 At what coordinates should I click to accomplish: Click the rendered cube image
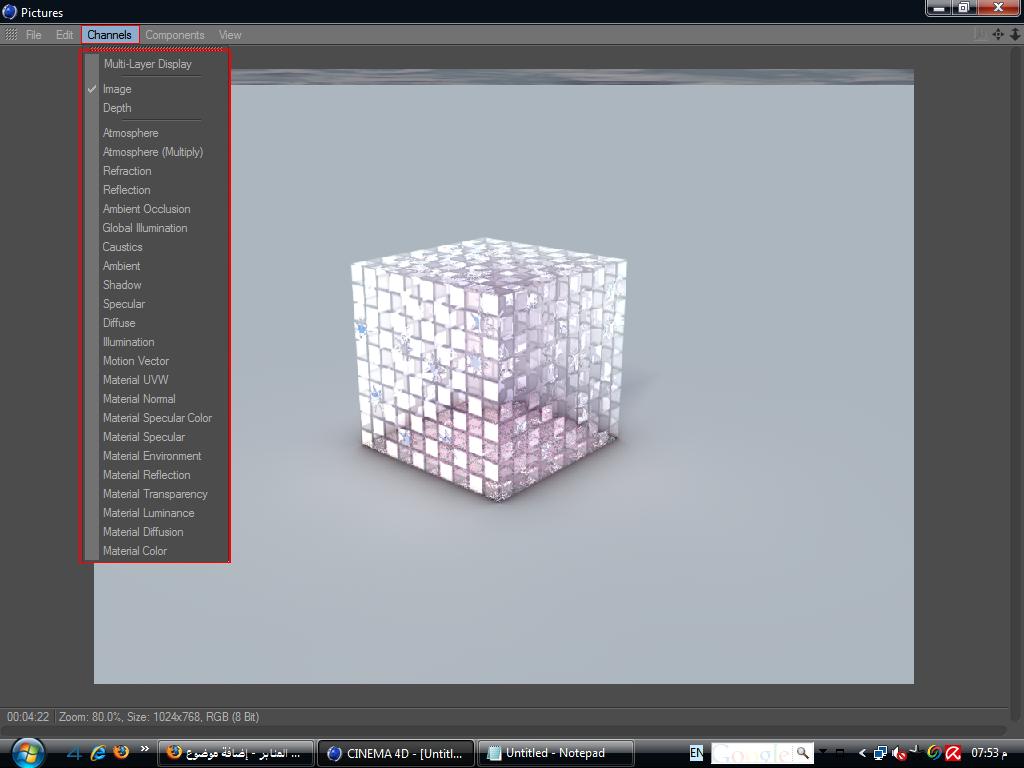coord(488,369)
